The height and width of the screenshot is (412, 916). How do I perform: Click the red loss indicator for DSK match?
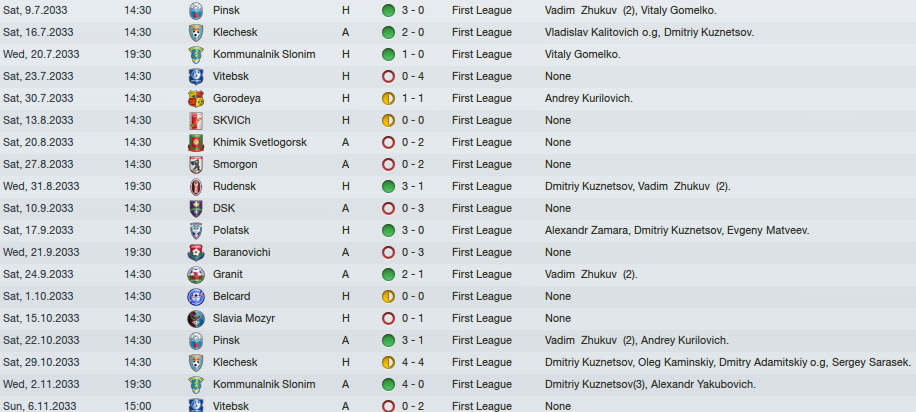coord(388,208)
